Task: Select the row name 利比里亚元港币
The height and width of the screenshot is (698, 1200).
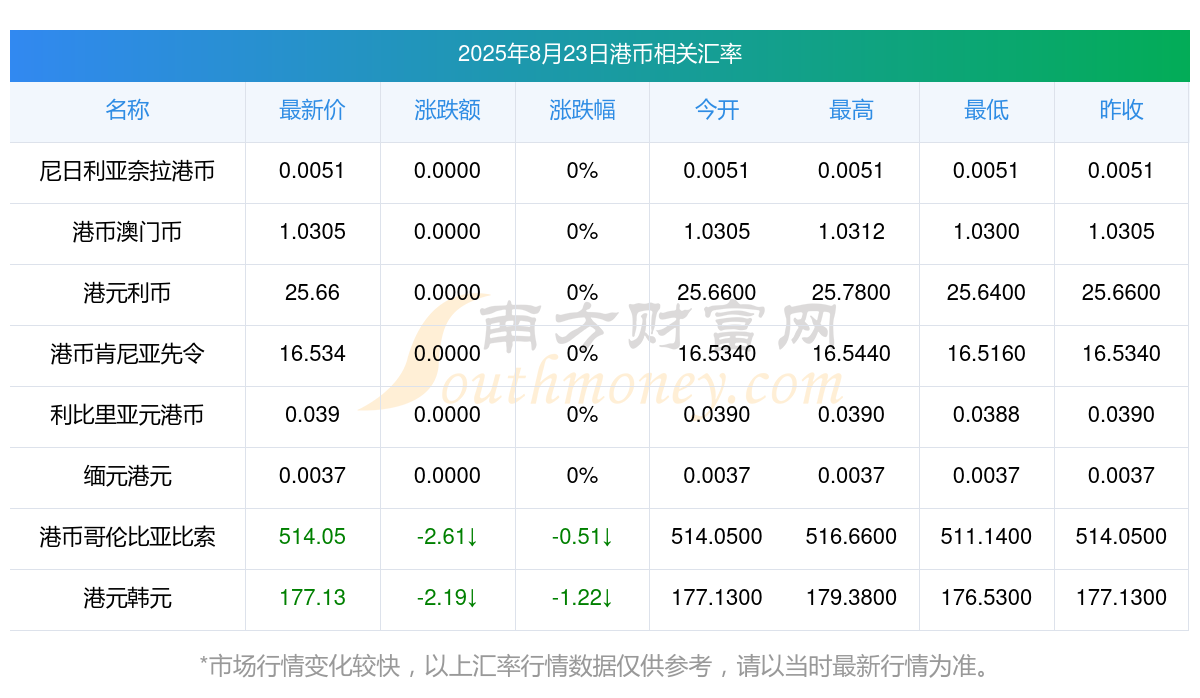Action: pos(127,415)
